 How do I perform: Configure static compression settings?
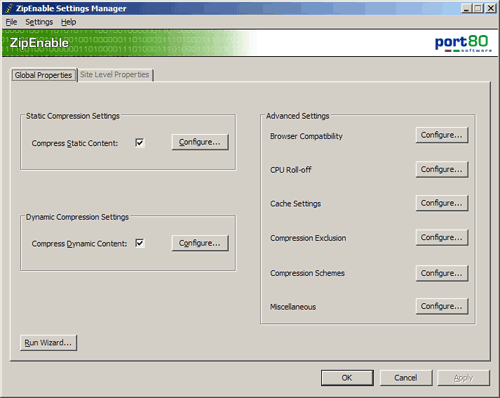point(200,142)
